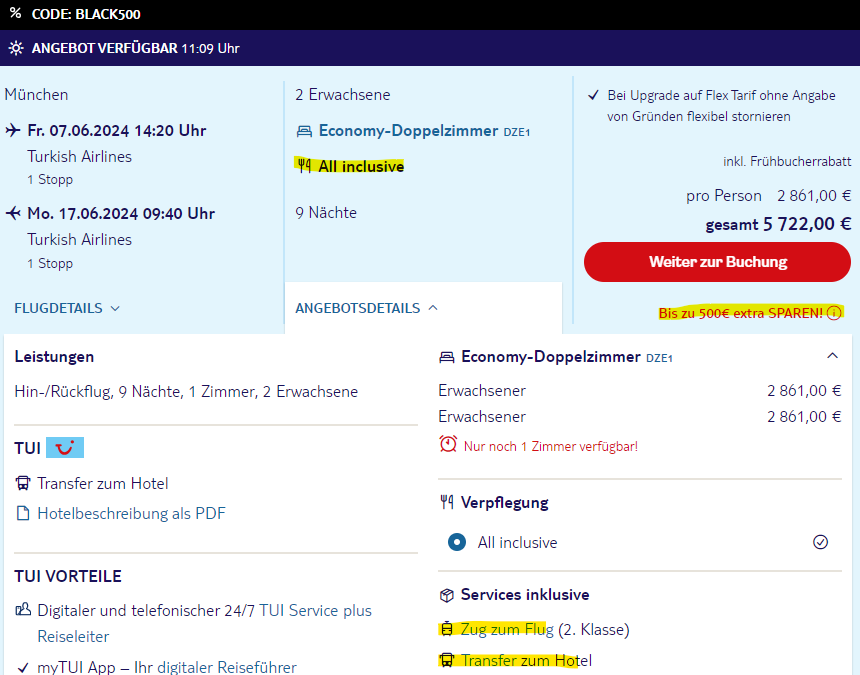Click the box icon beside Services inklusive
860x675 pixels.
447,595
